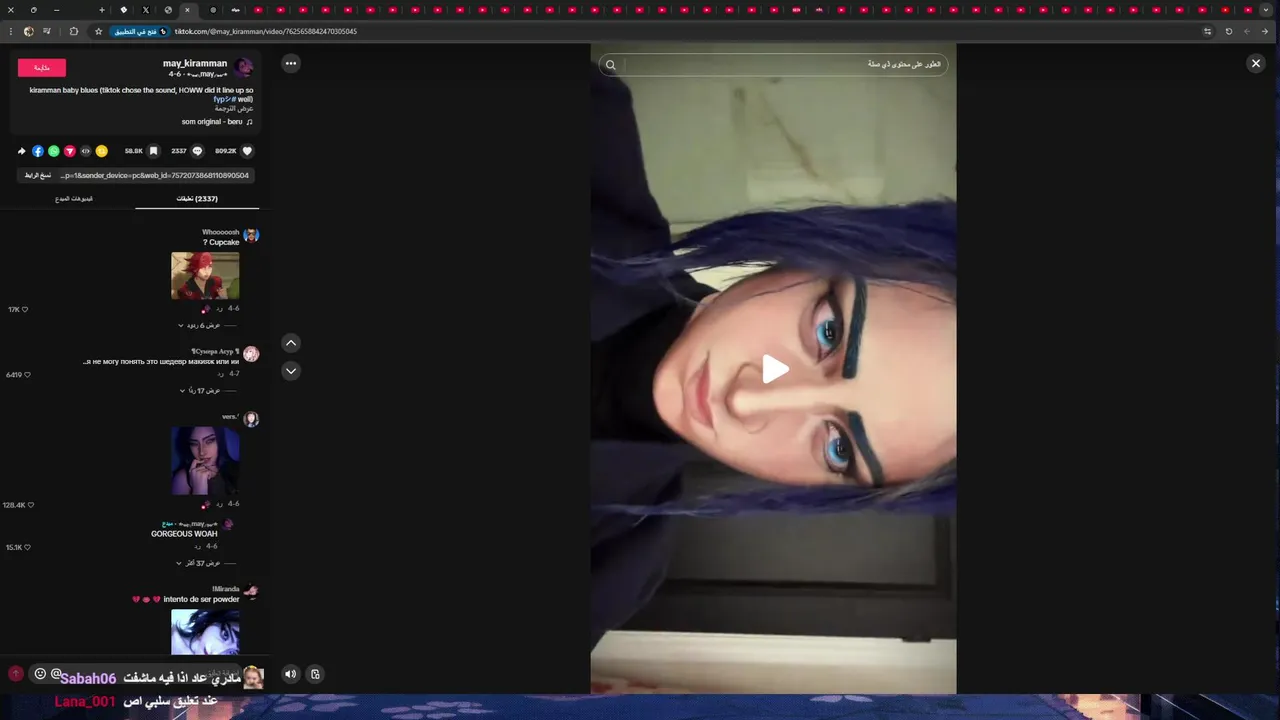Share the video to Facebook
The image size is (1280, 720).
click(x=38, y=151)
